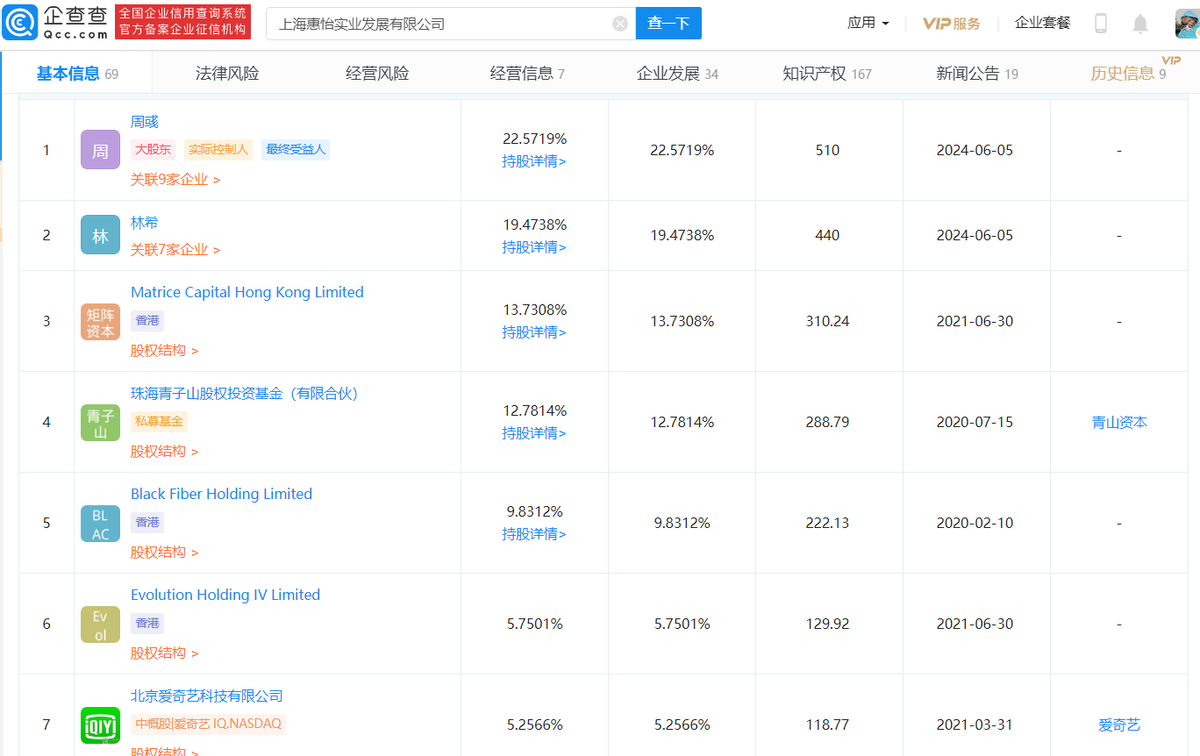The height and width of the screenshot is (756, 1200).
Task: Clear search text with the X icon
Action: tap(620, 24)
